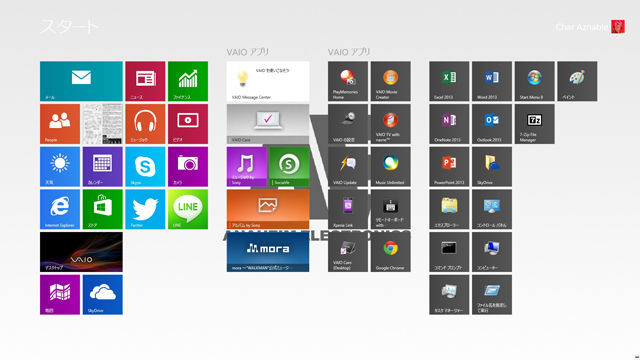Launch PlayMemories Home
640x360 pixels.
(x=348, y=81)
